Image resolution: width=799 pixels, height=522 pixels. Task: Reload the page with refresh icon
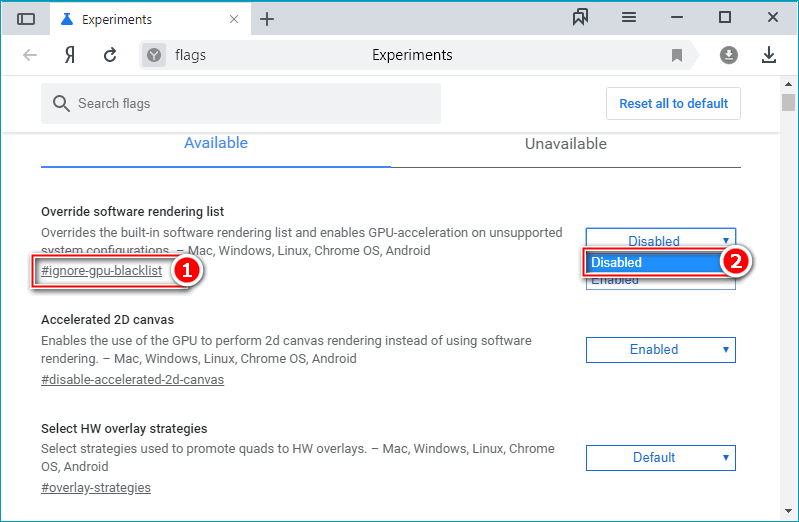tap(110, 55)
